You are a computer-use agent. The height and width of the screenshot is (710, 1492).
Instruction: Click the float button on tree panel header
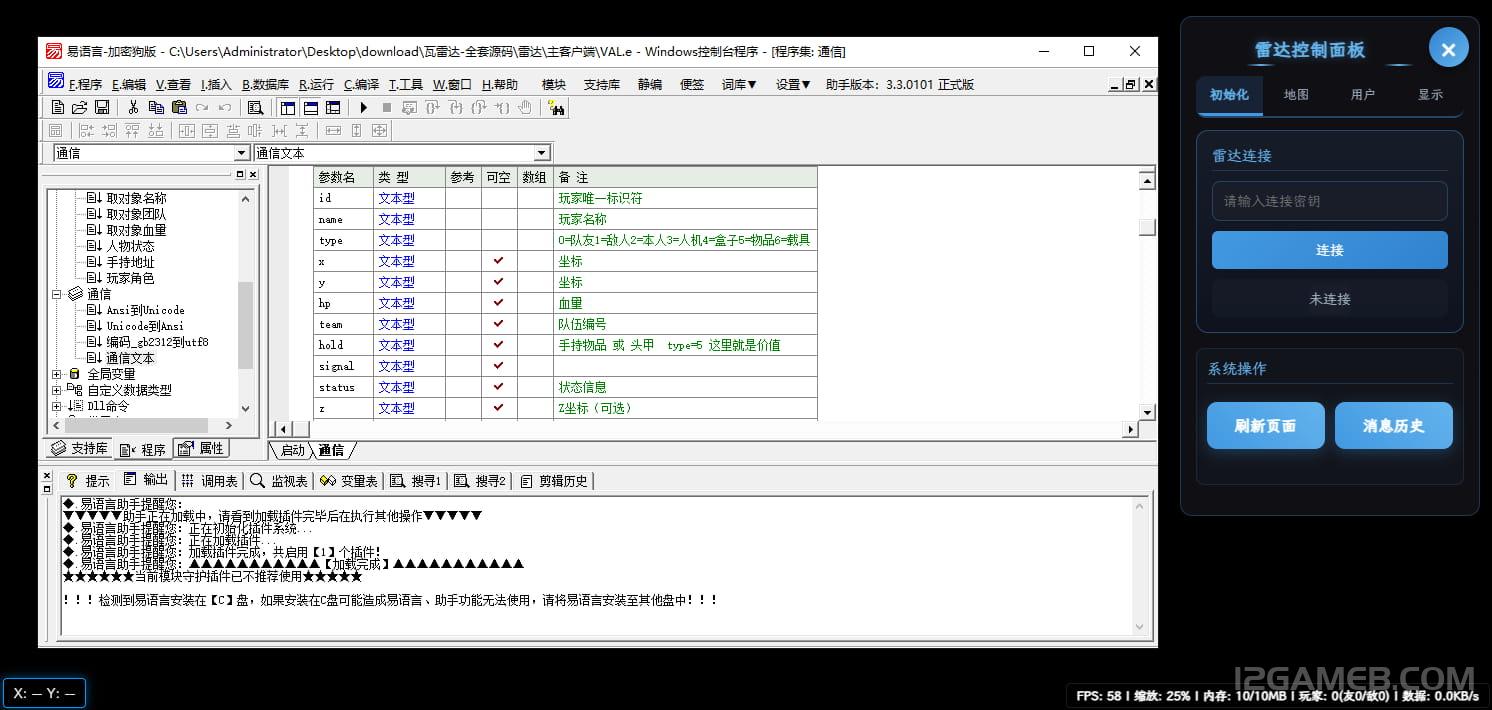239,174
